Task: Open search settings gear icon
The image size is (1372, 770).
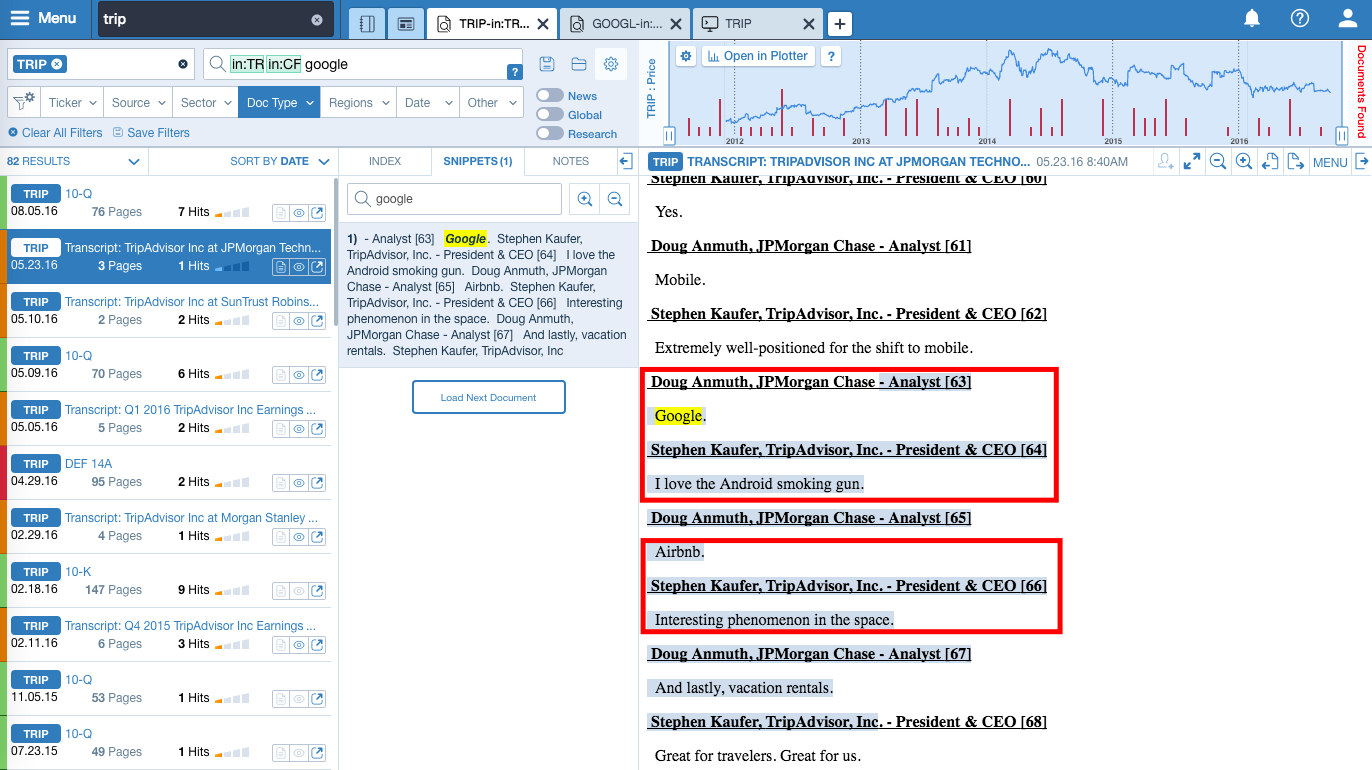Action: coord(610,64)
